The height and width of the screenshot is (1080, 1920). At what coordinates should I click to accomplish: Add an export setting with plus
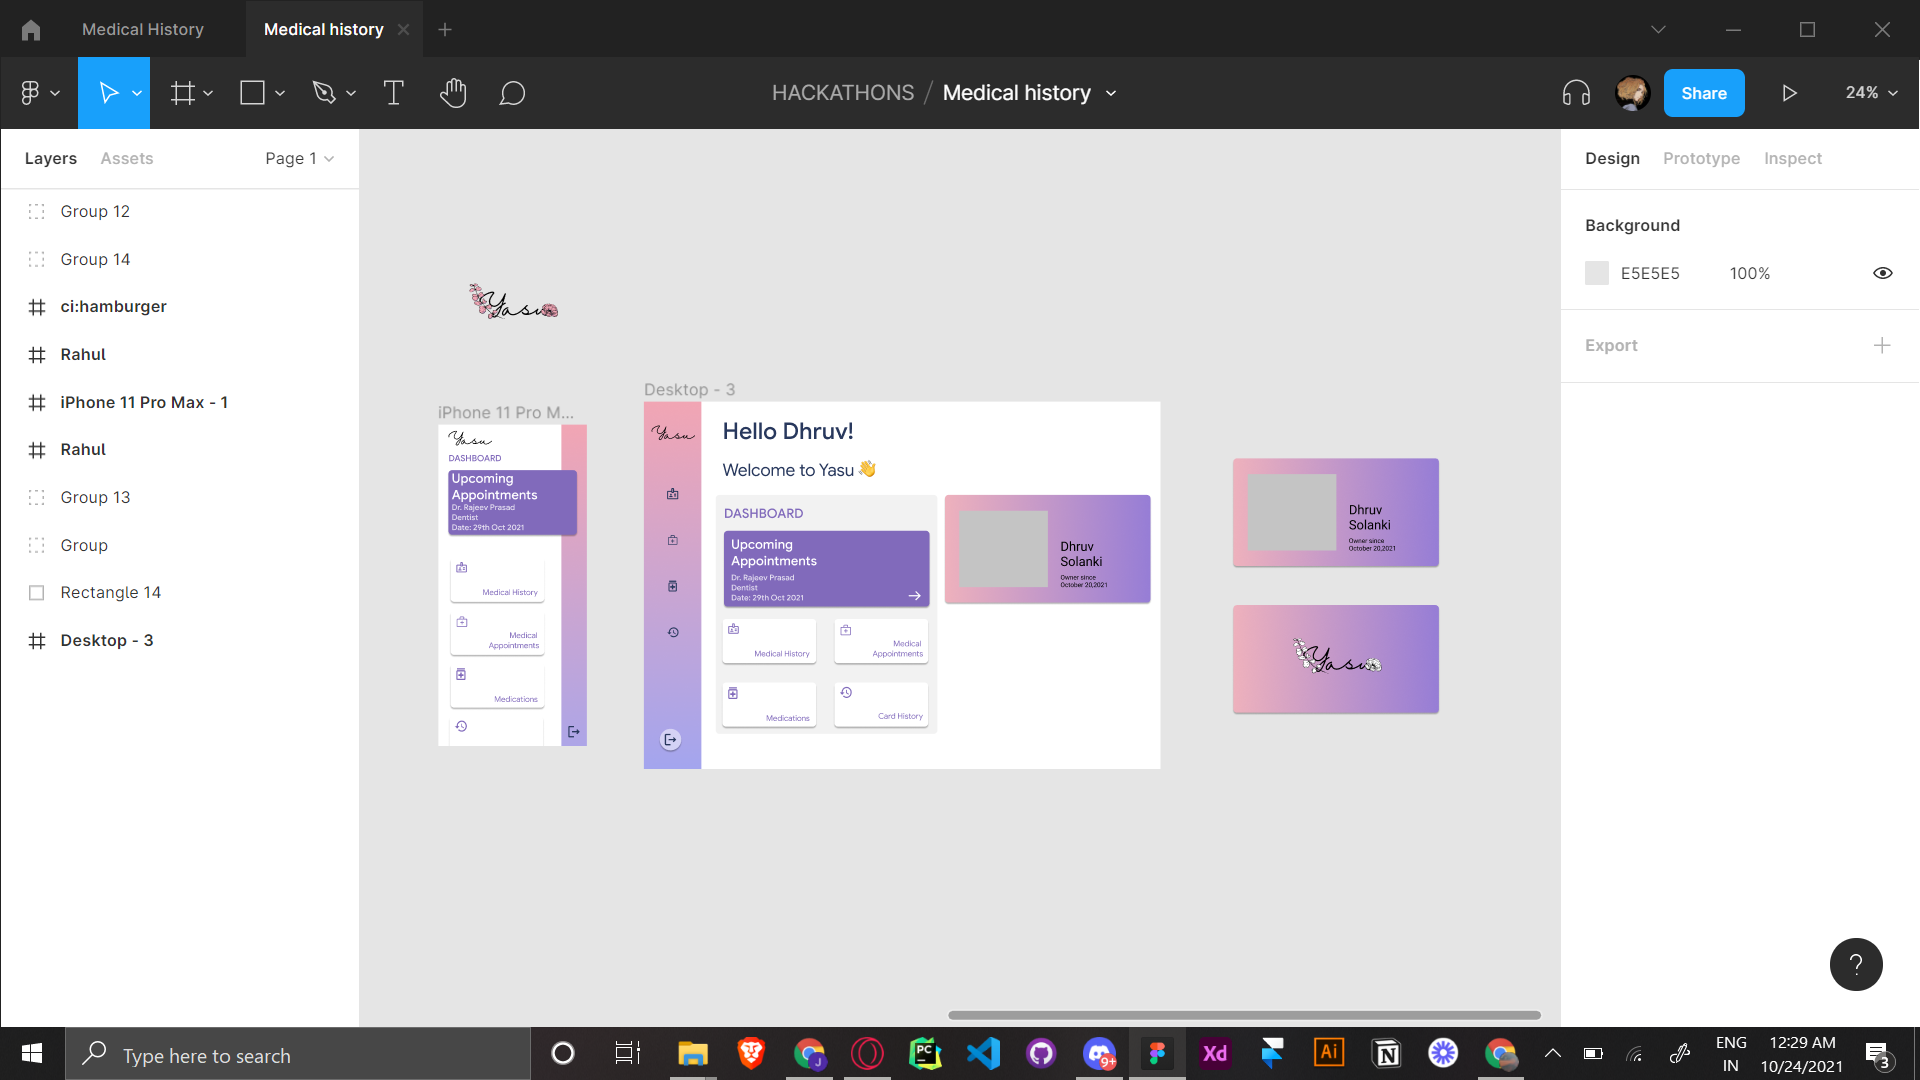coord(1881,345)
